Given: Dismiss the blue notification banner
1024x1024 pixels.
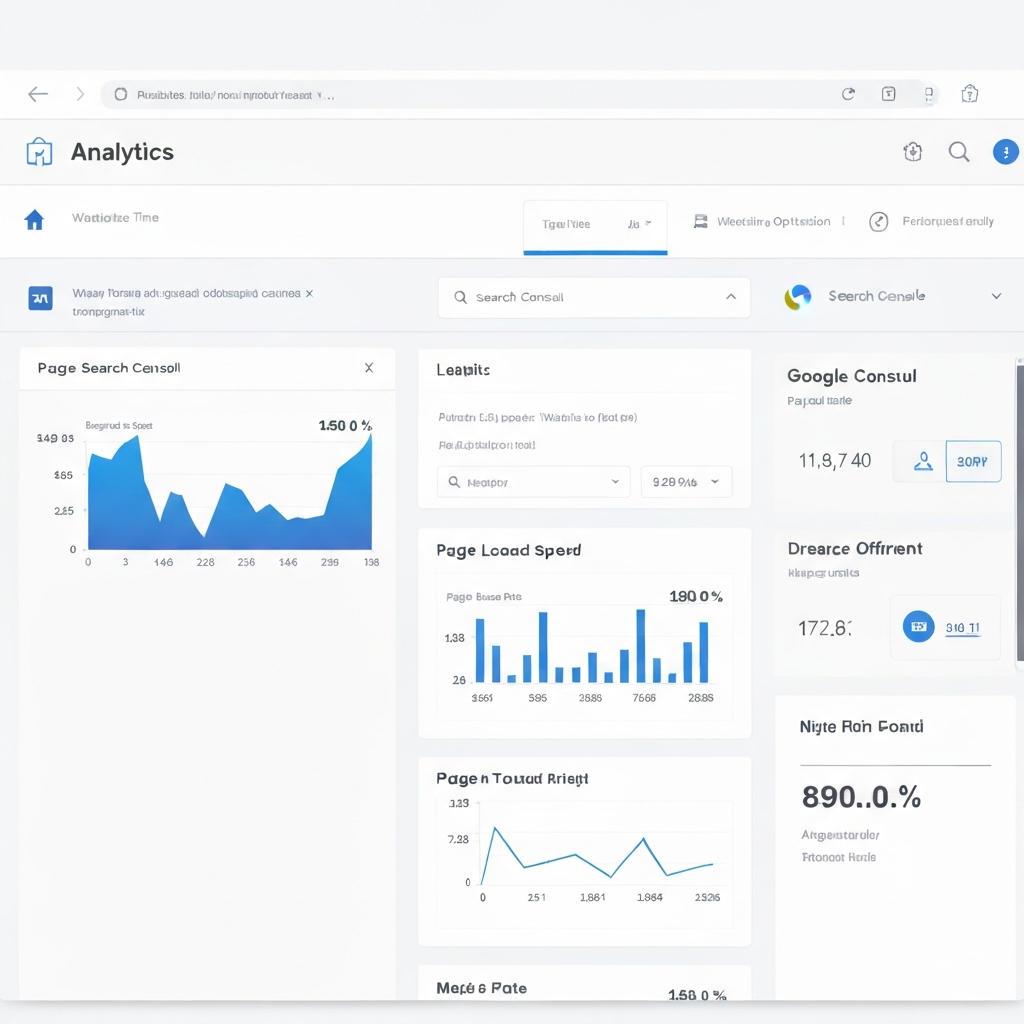Looking at the screenshot, I should [x=310, y=293].
